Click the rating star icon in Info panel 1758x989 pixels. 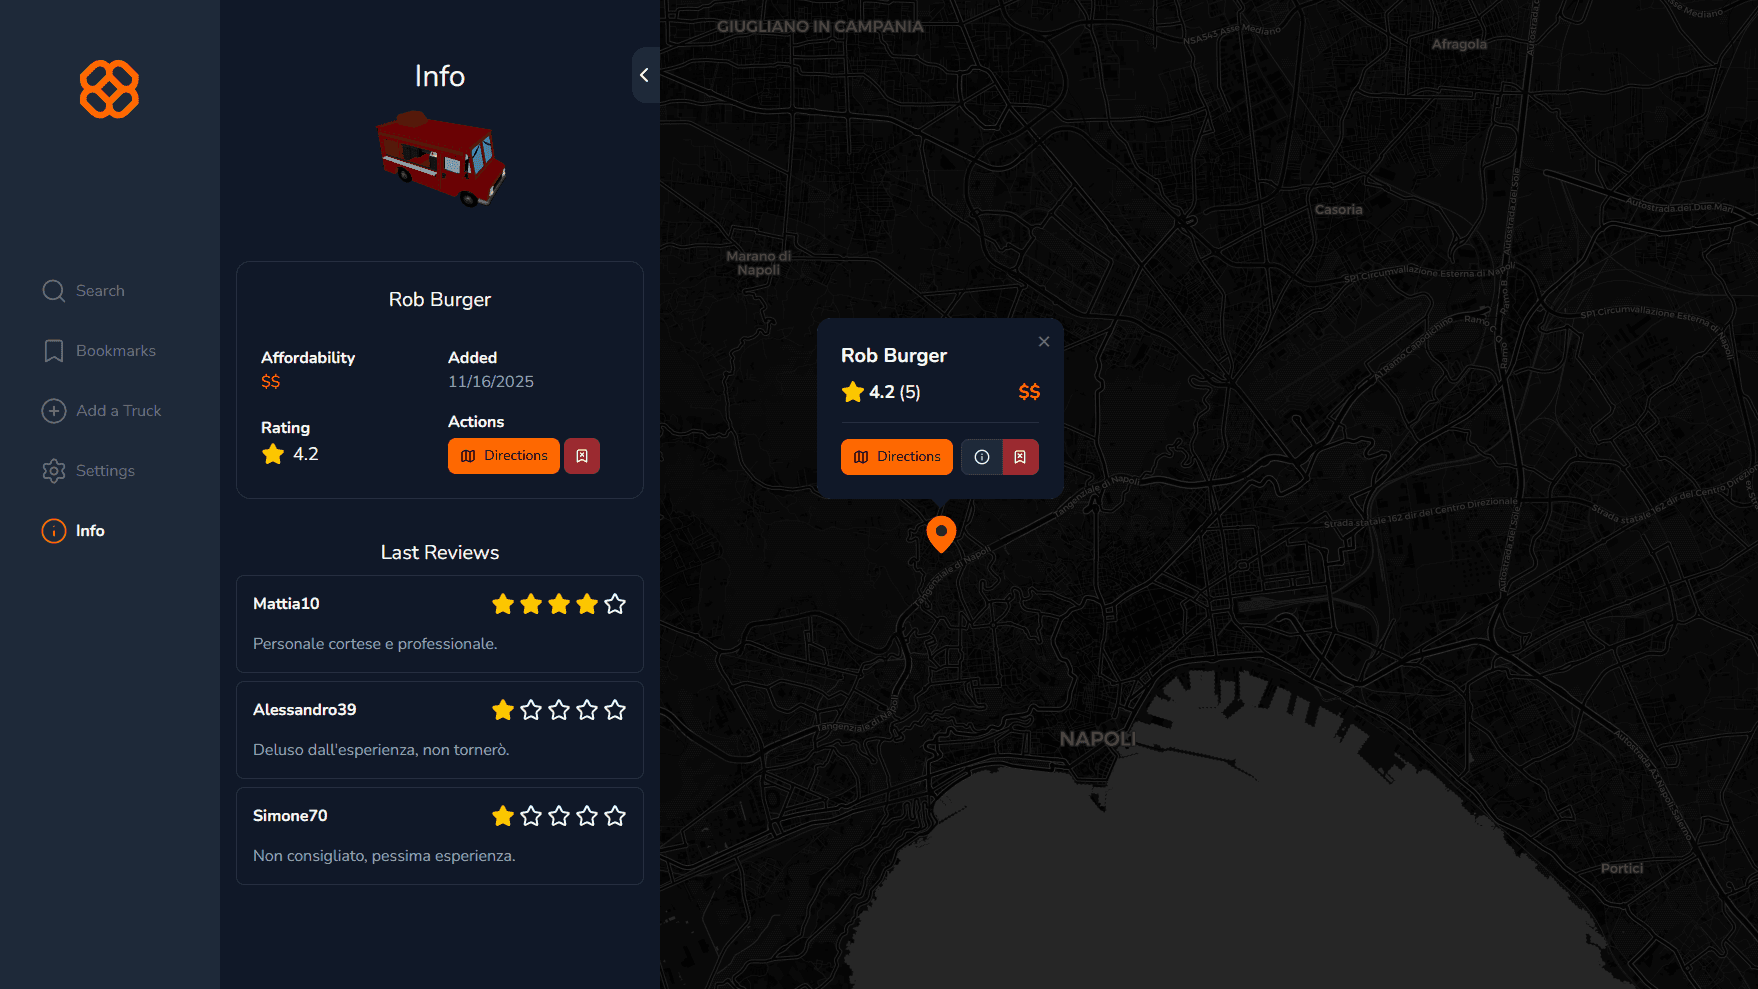(x=273, y=455)
